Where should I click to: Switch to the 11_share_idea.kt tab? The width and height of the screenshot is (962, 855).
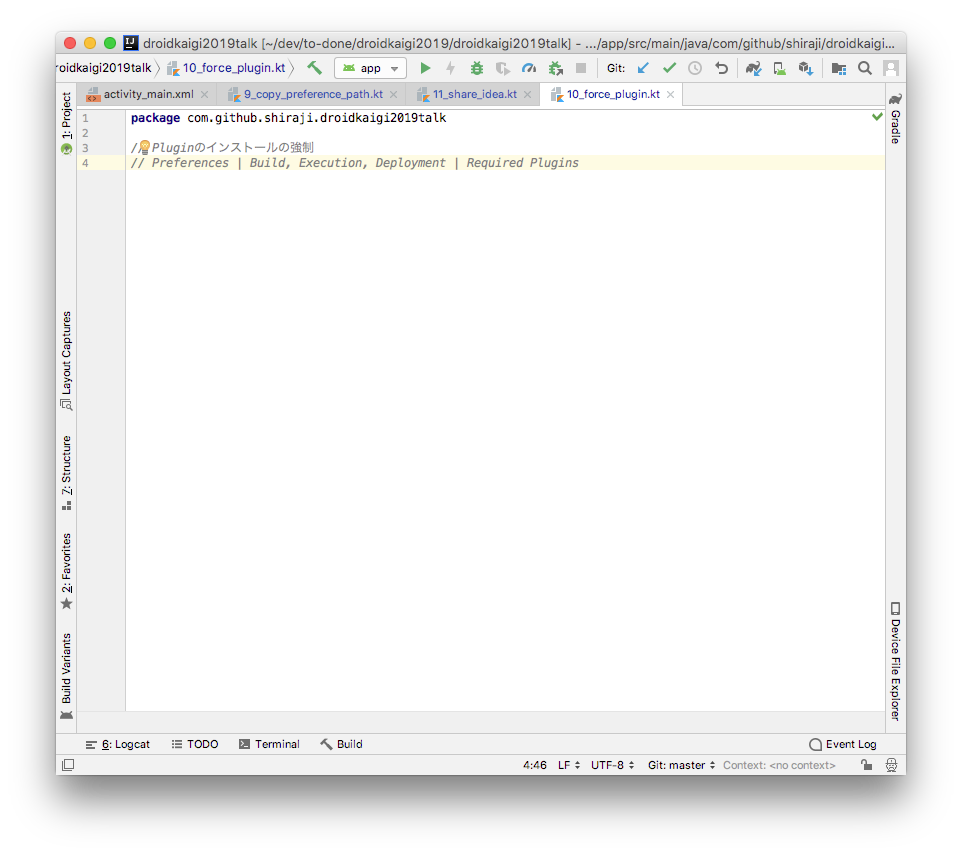coord(474,94)
